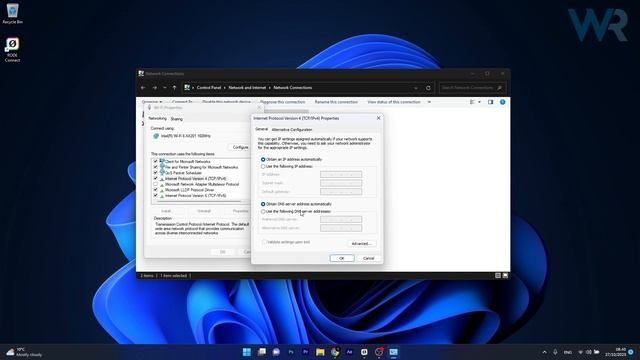Screen dimensions: 640x360
Task: Select General tab in IPv4 Properties
Action: [261, 129]
